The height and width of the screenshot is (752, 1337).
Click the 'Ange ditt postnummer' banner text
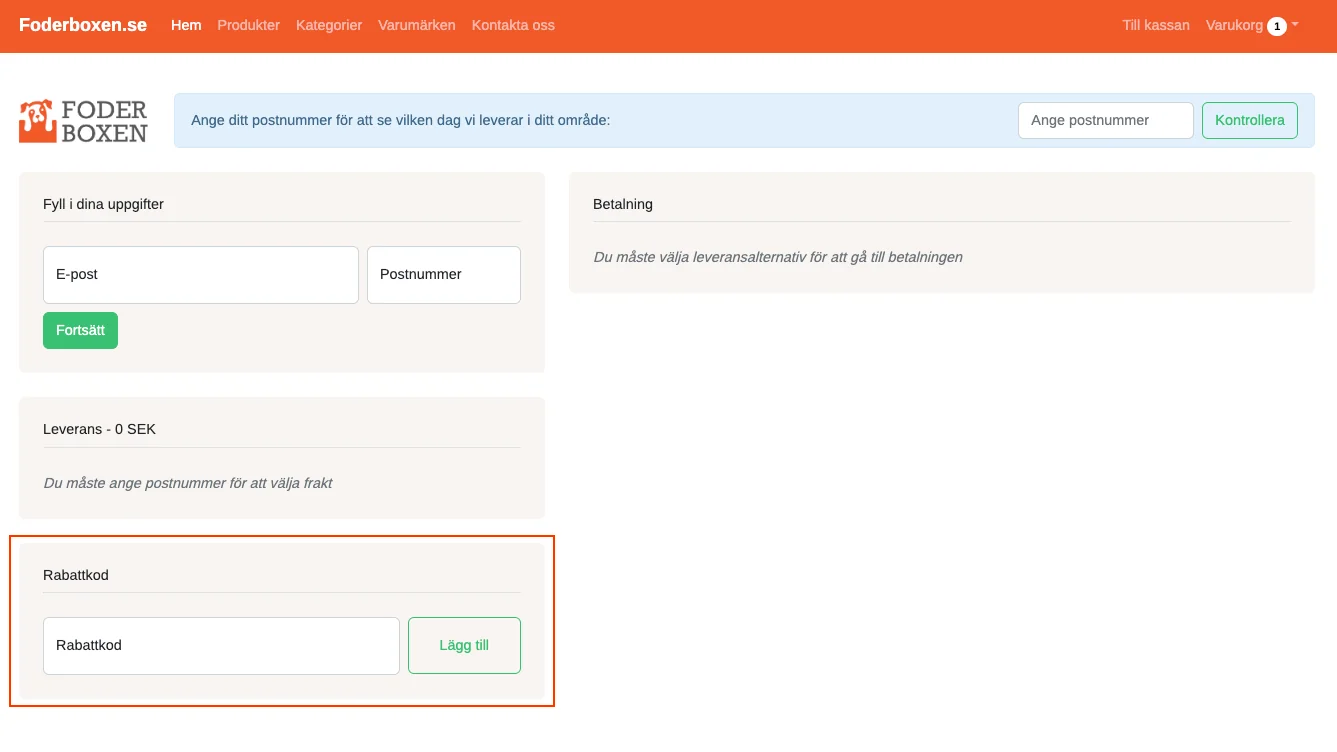(400, 120)
